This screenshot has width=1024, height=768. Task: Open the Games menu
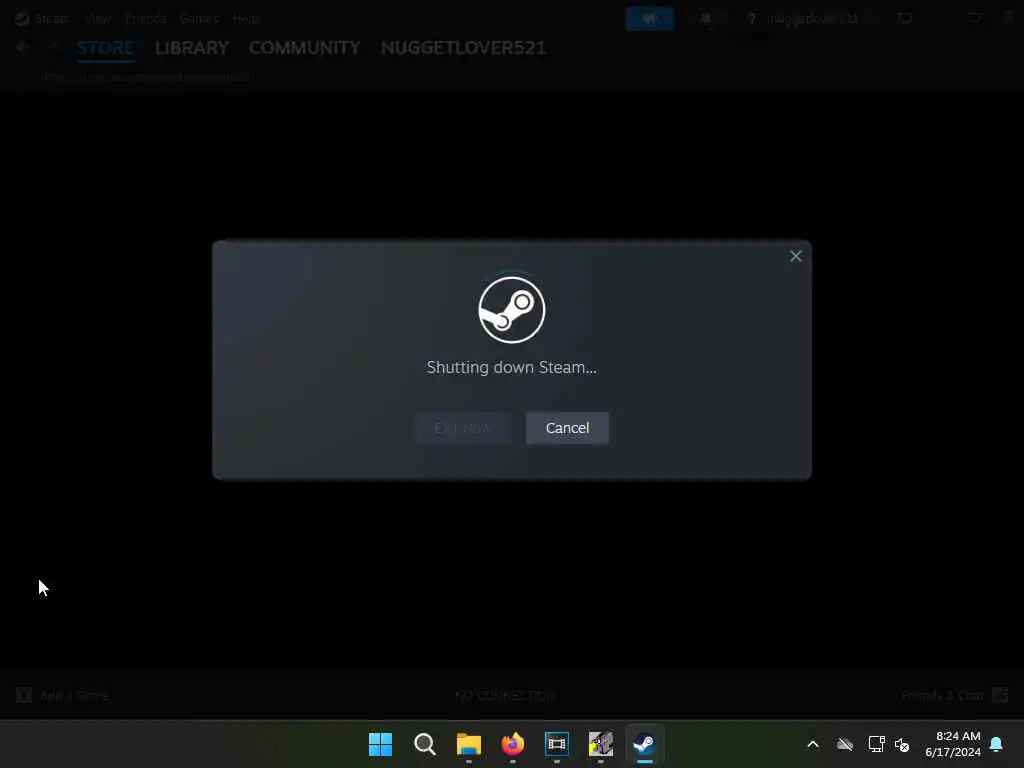coord(199,18)
